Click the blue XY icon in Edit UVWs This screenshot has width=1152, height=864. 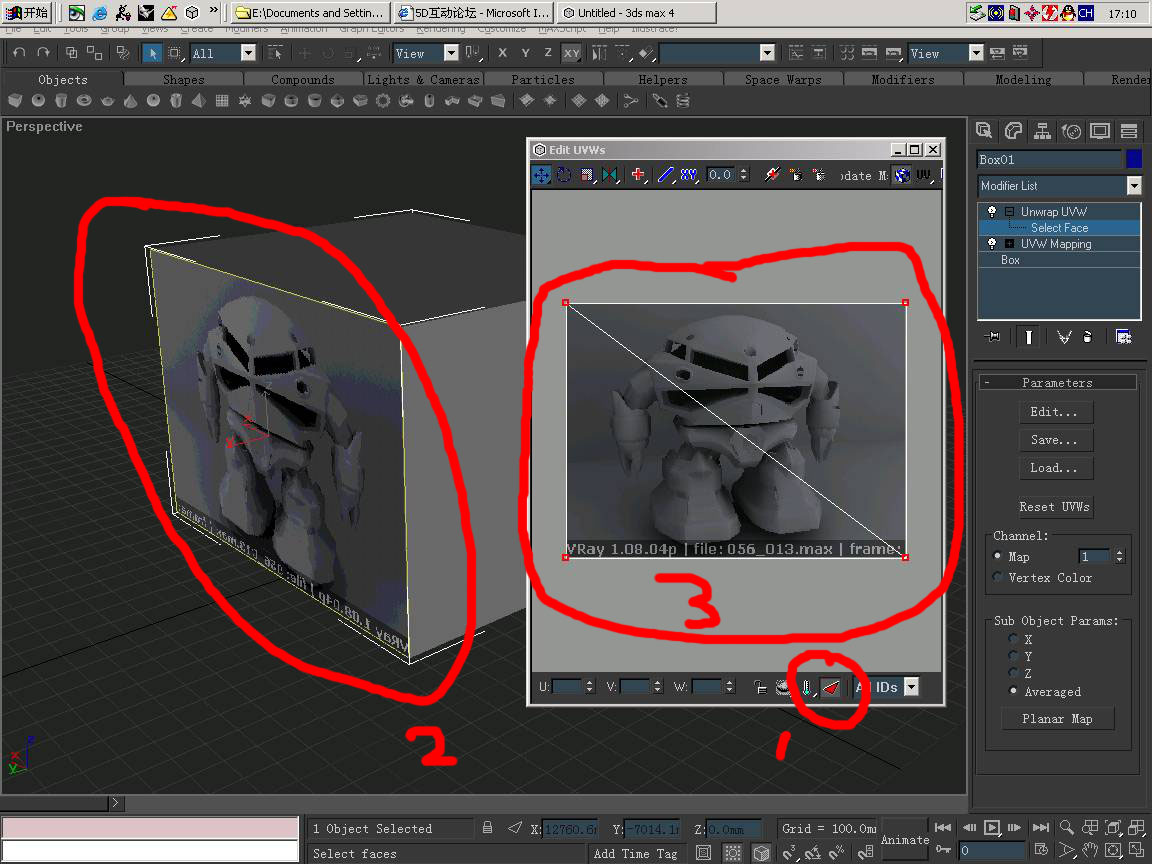pos(688,175)
